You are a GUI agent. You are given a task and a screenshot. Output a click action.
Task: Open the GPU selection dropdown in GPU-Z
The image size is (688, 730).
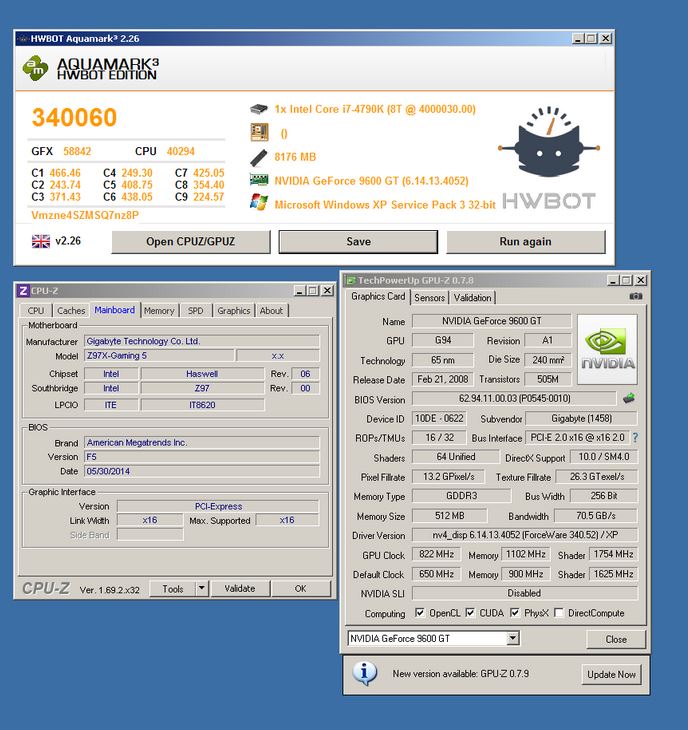tap(513, 638)
